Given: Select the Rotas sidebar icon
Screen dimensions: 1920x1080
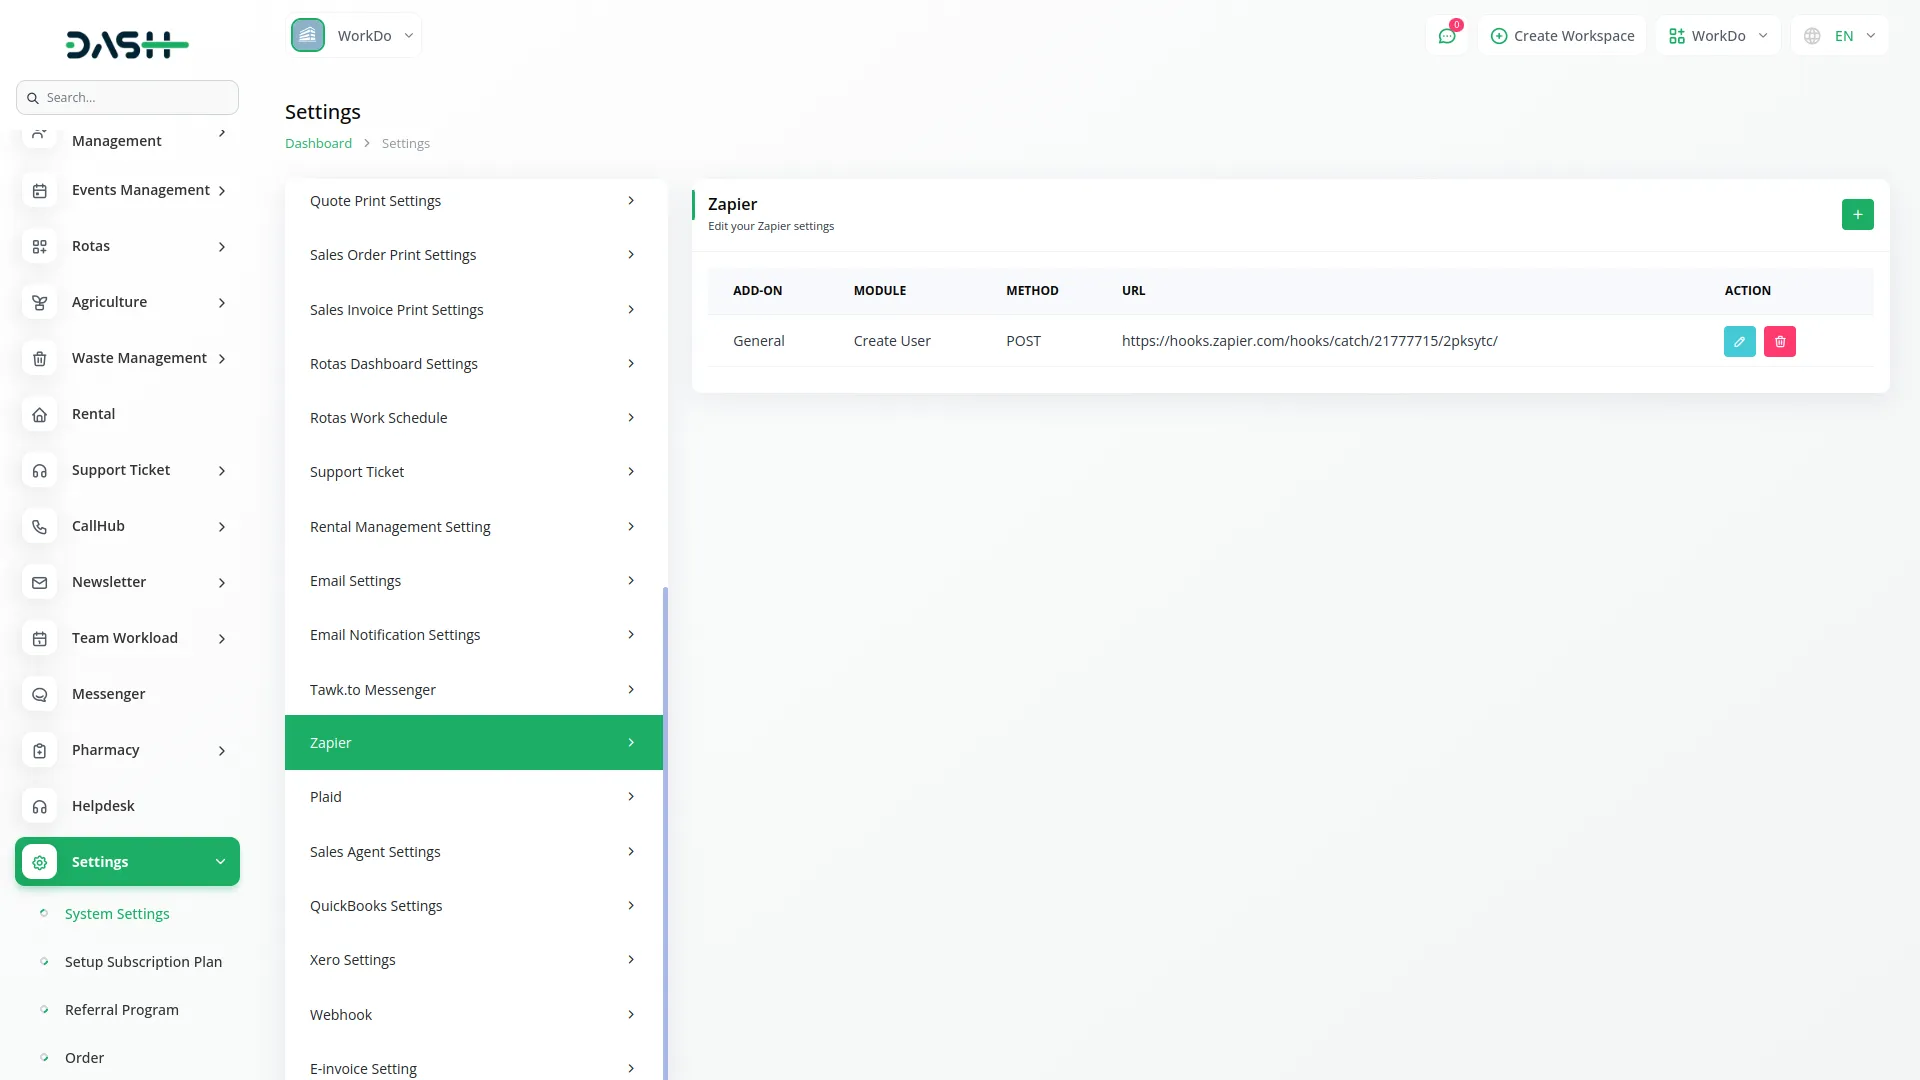Looking at the screenshot, I should tap(39, 246).
